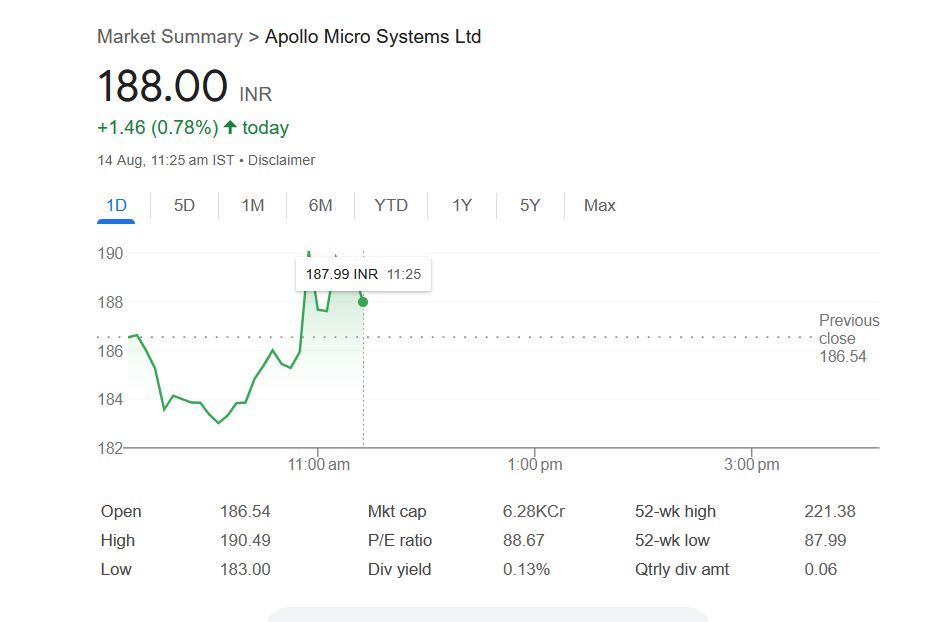This screenshot has width=925, height=622.
Task: Click the 11:00 am axis label
Action: click(x=318, y=464)
